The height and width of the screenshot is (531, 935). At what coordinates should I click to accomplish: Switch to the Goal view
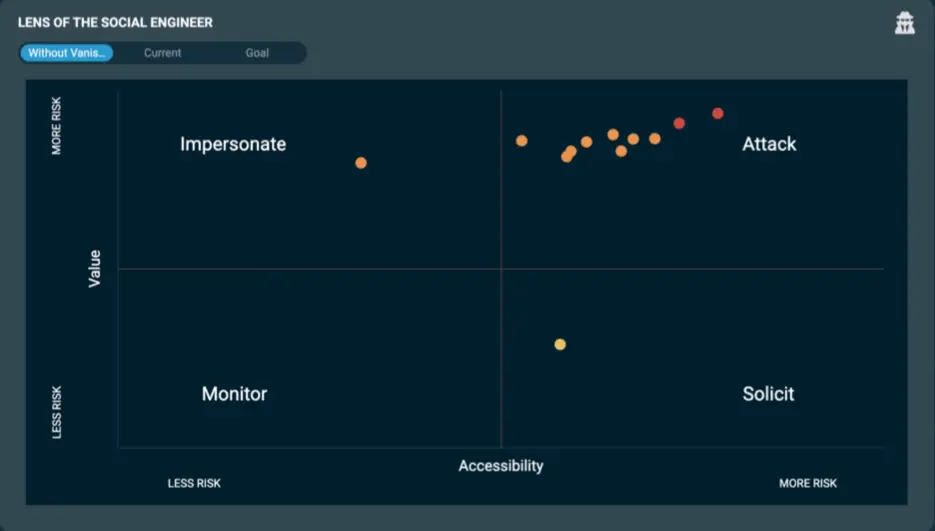257,53
